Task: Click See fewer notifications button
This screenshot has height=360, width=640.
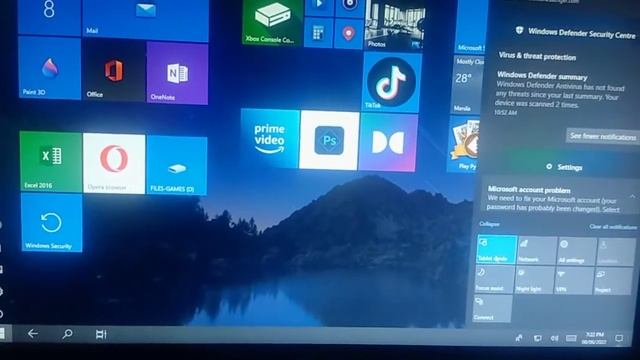Action: (x=602, y=136)
